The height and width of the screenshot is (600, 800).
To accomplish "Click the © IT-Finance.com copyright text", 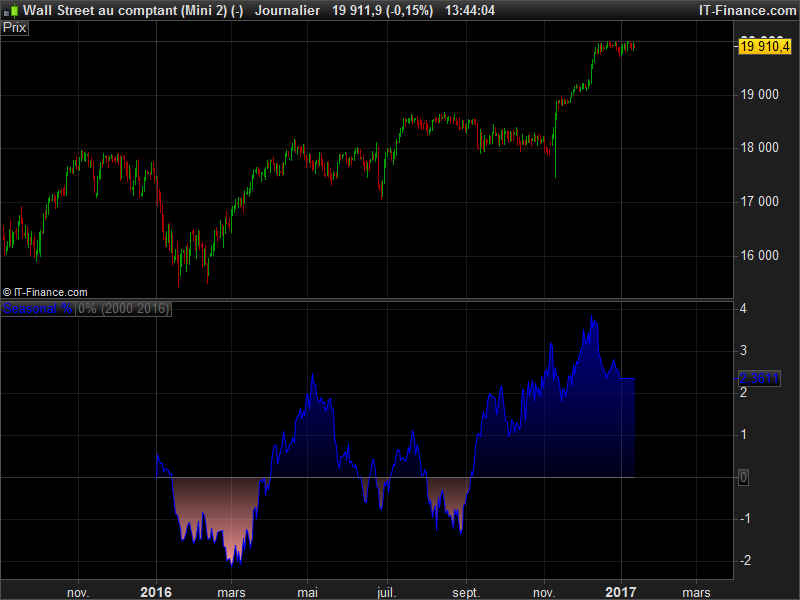I will [45, 292].
